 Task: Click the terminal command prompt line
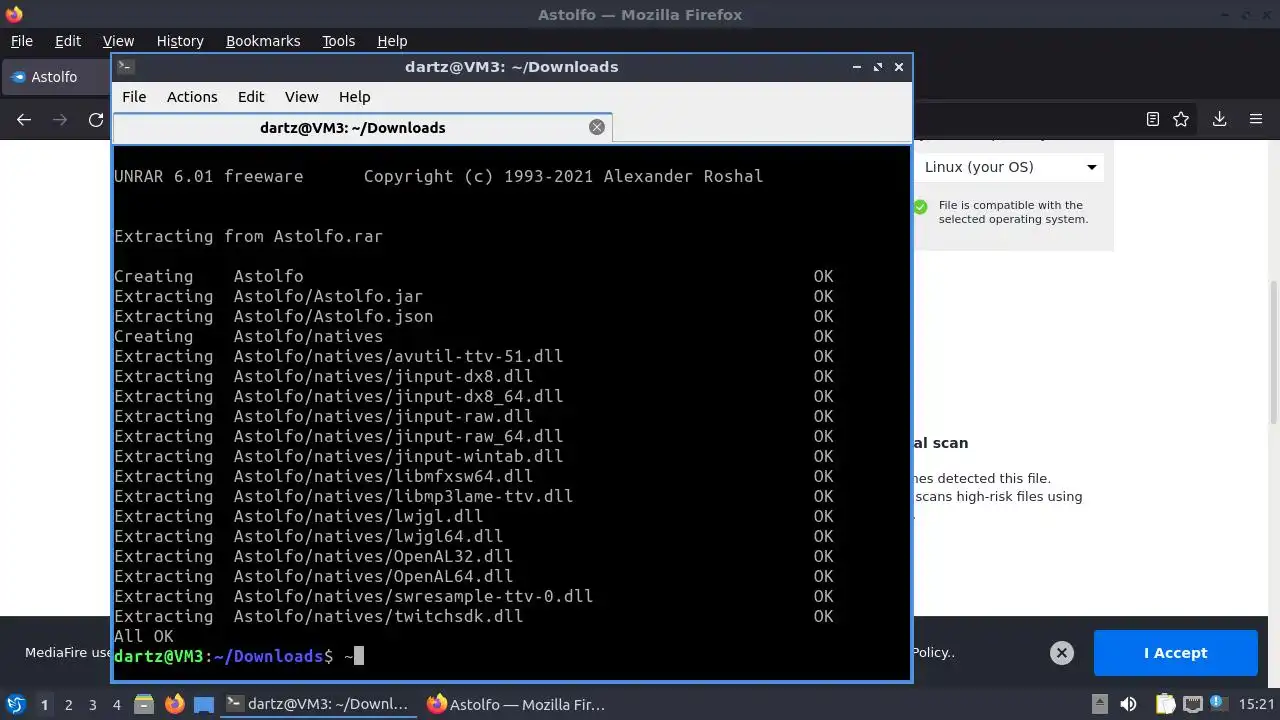pos(239,656)
